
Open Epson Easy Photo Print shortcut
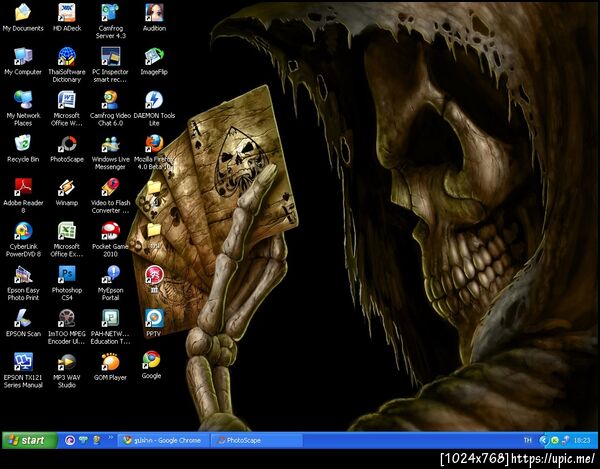[23, 283]
